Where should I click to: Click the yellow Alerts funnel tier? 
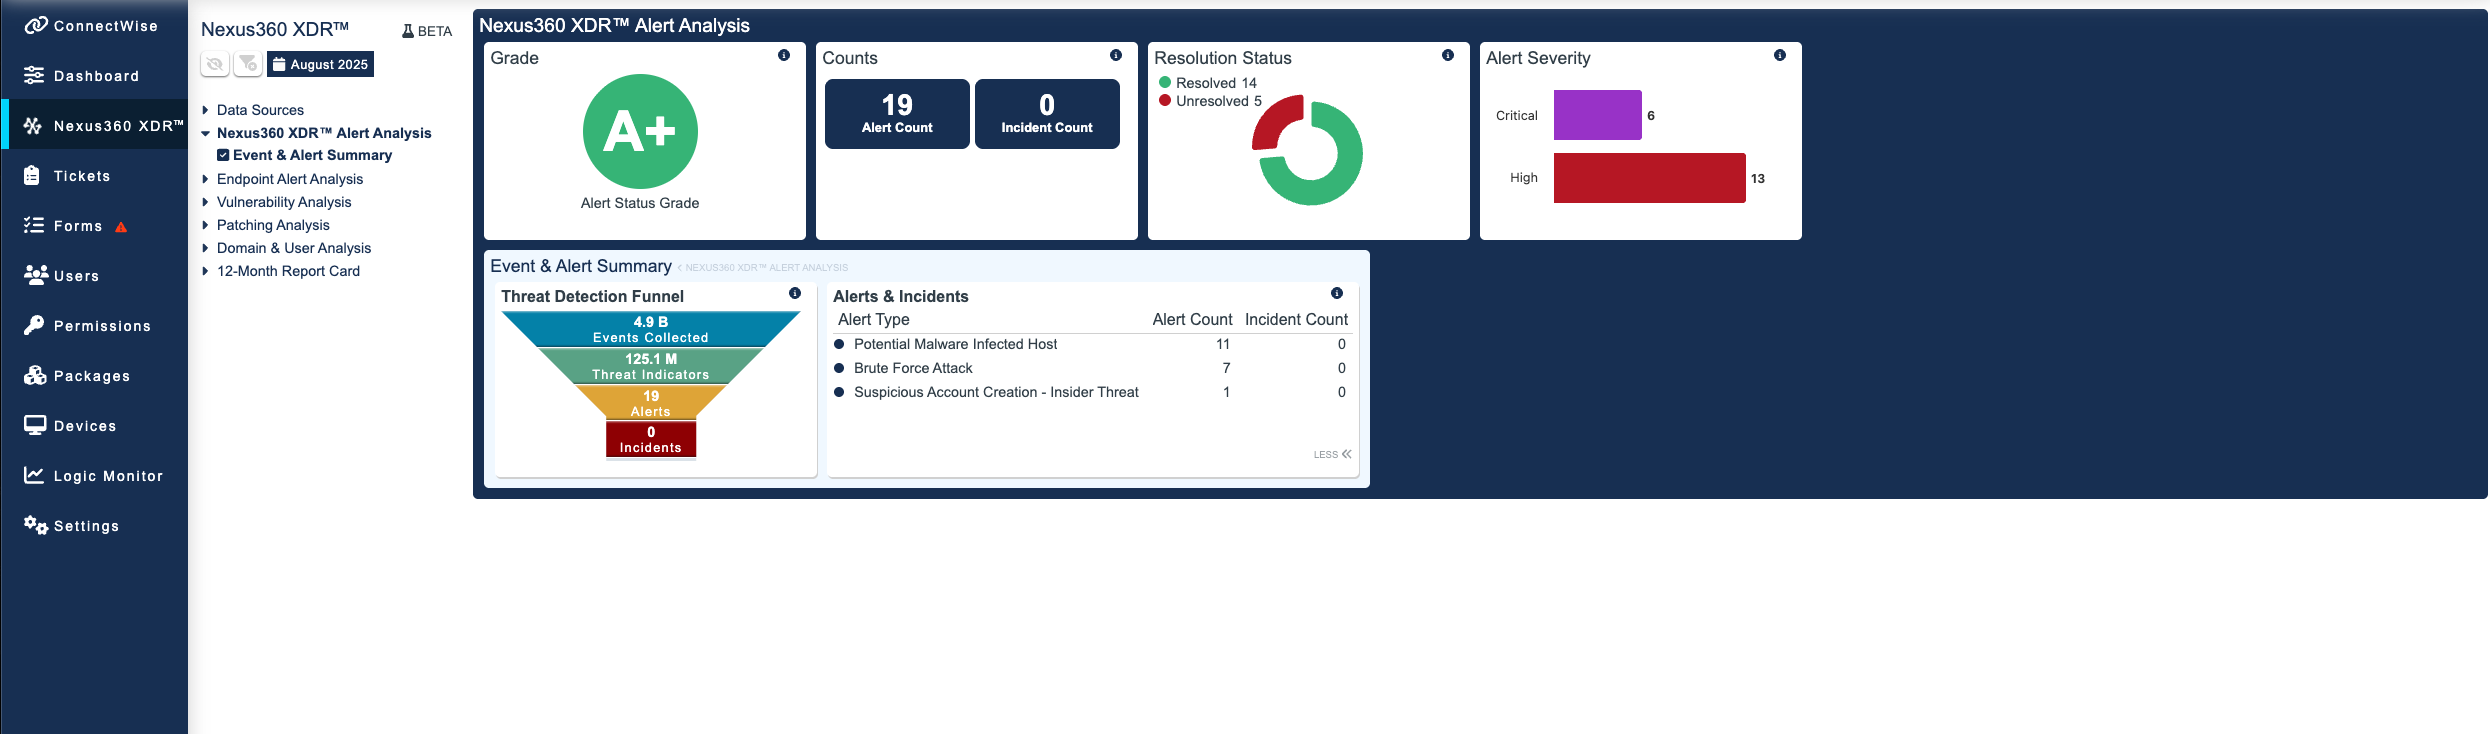(x=651, y=403)
